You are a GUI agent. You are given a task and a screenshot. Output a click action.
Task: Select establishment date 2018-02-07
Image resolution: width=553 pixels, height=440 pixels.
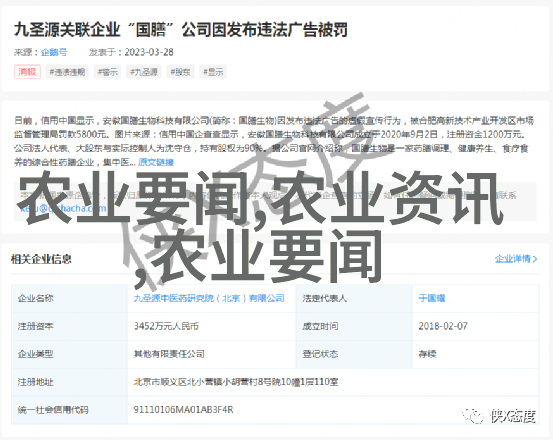[x=443, y=326]
